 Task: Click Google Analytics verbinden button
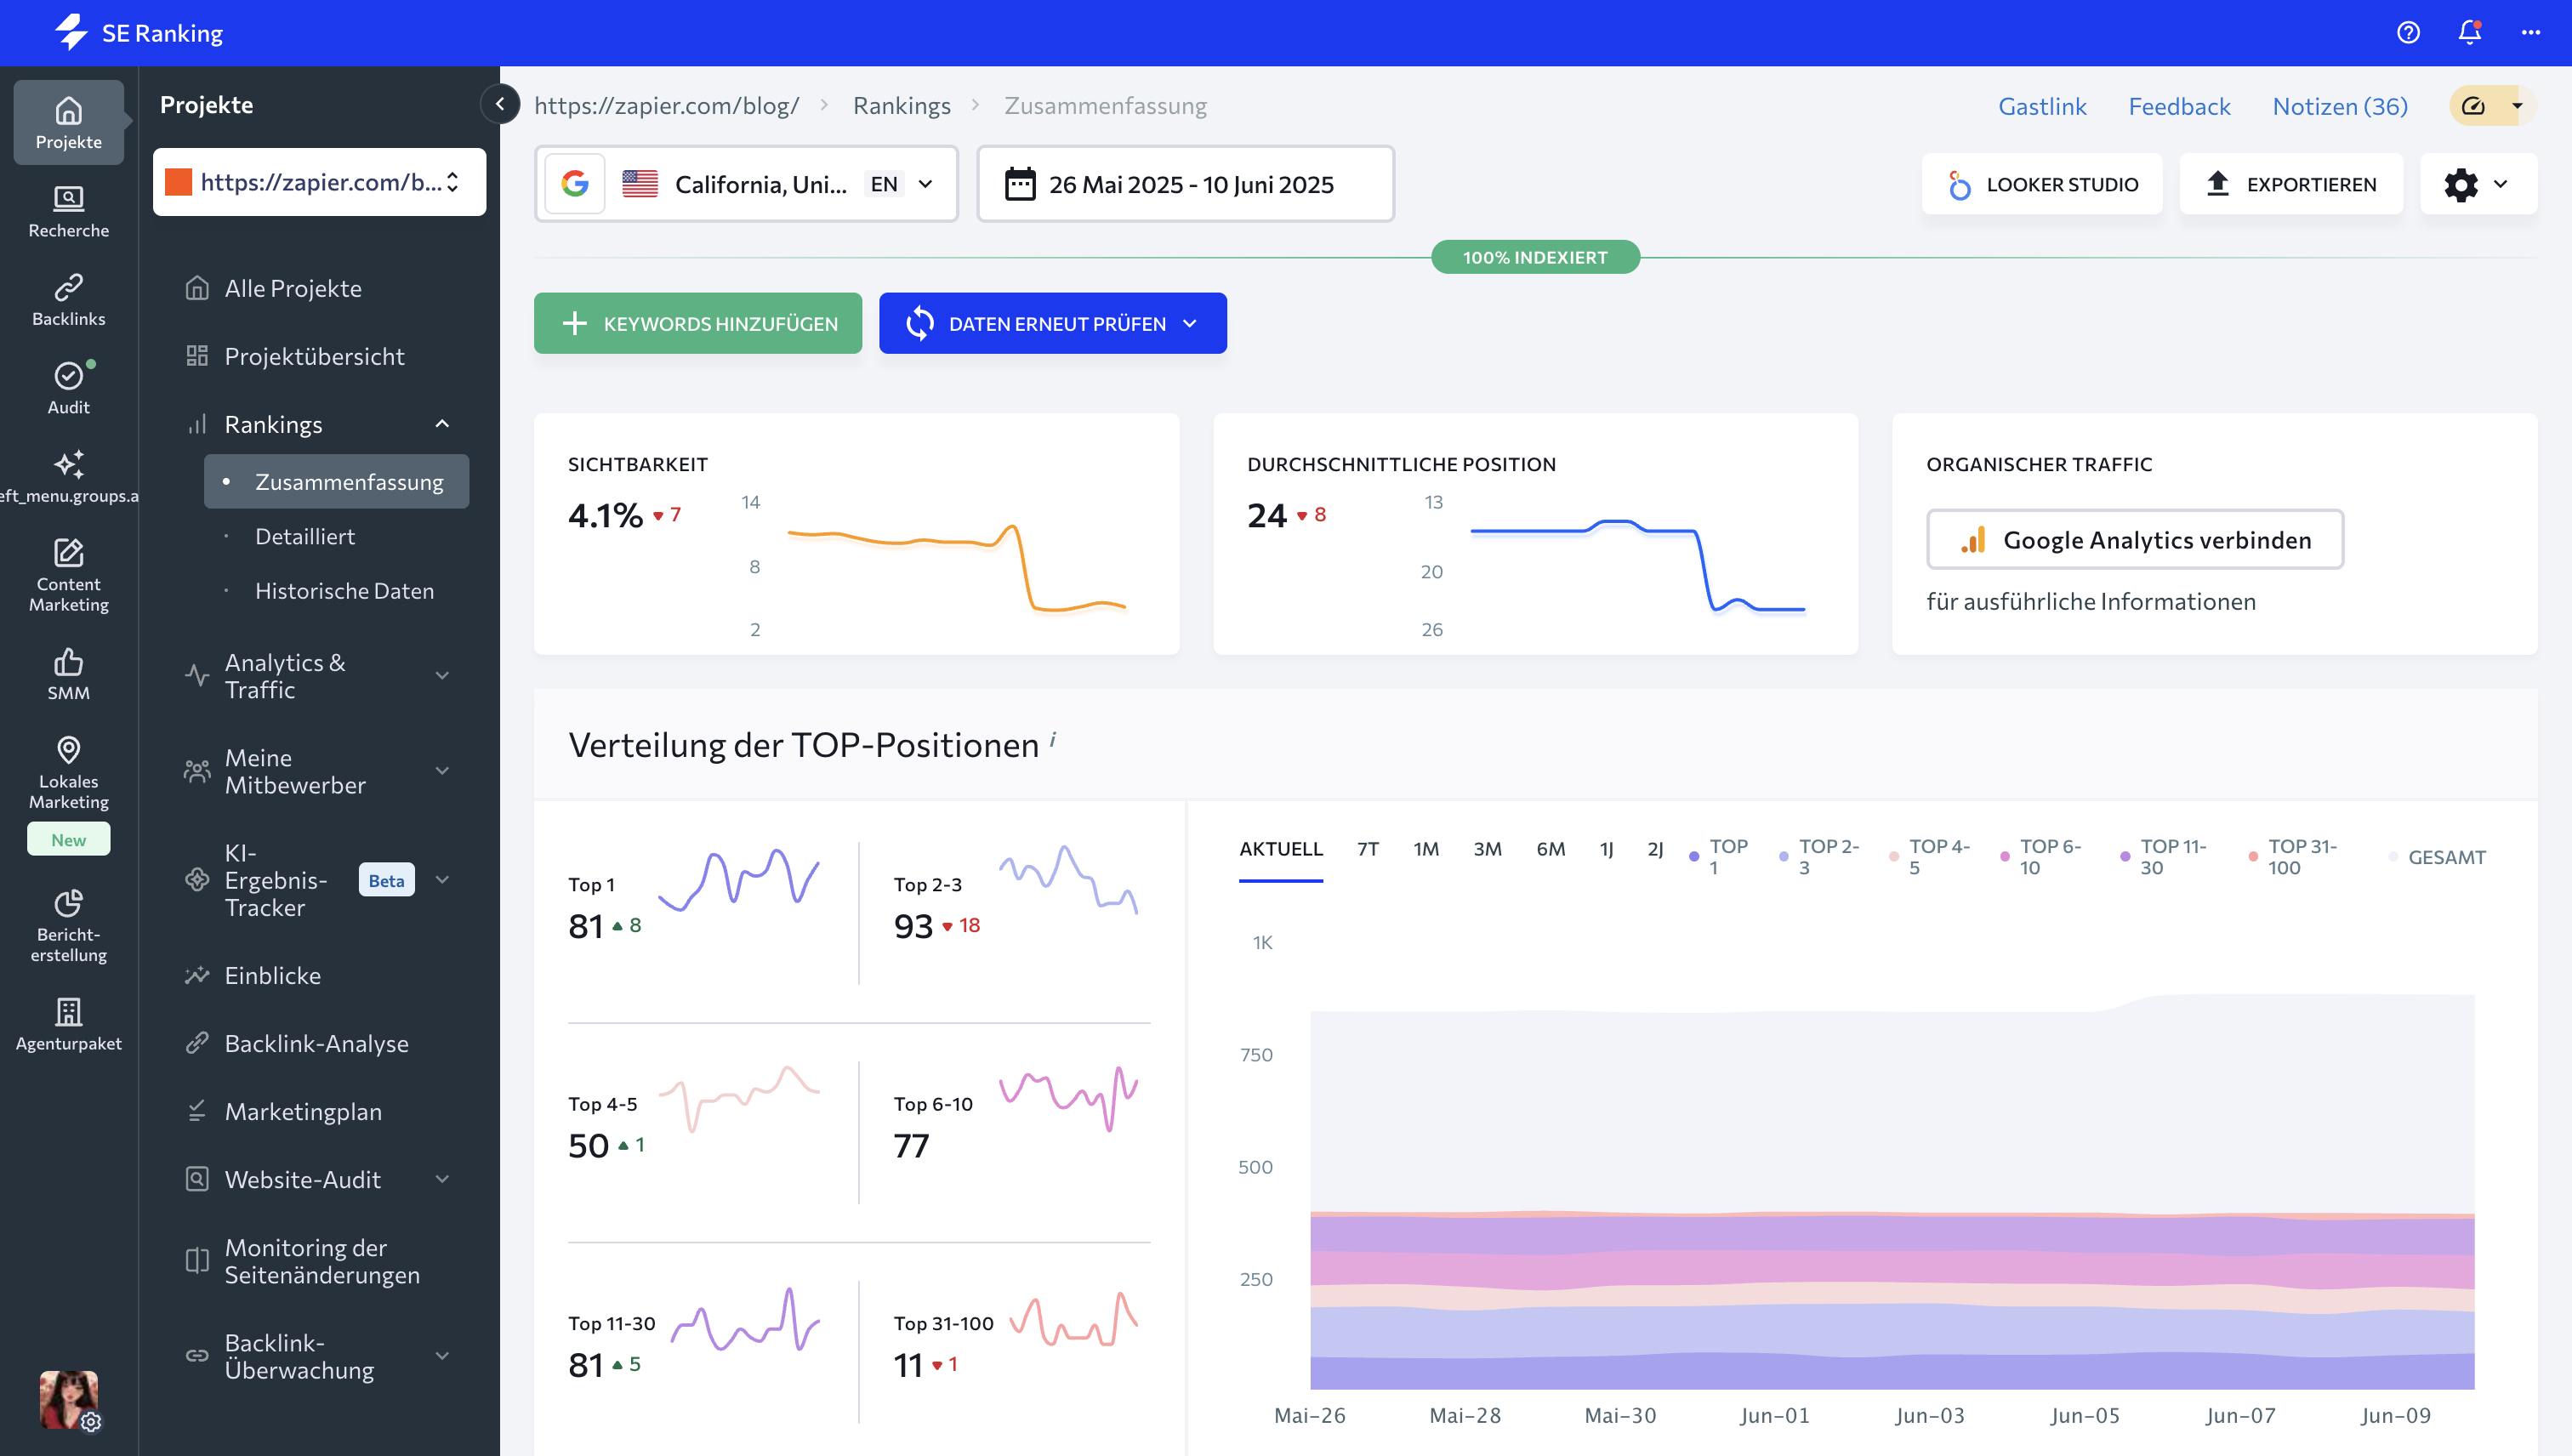pyautogui.click(x=2134, y=540)
